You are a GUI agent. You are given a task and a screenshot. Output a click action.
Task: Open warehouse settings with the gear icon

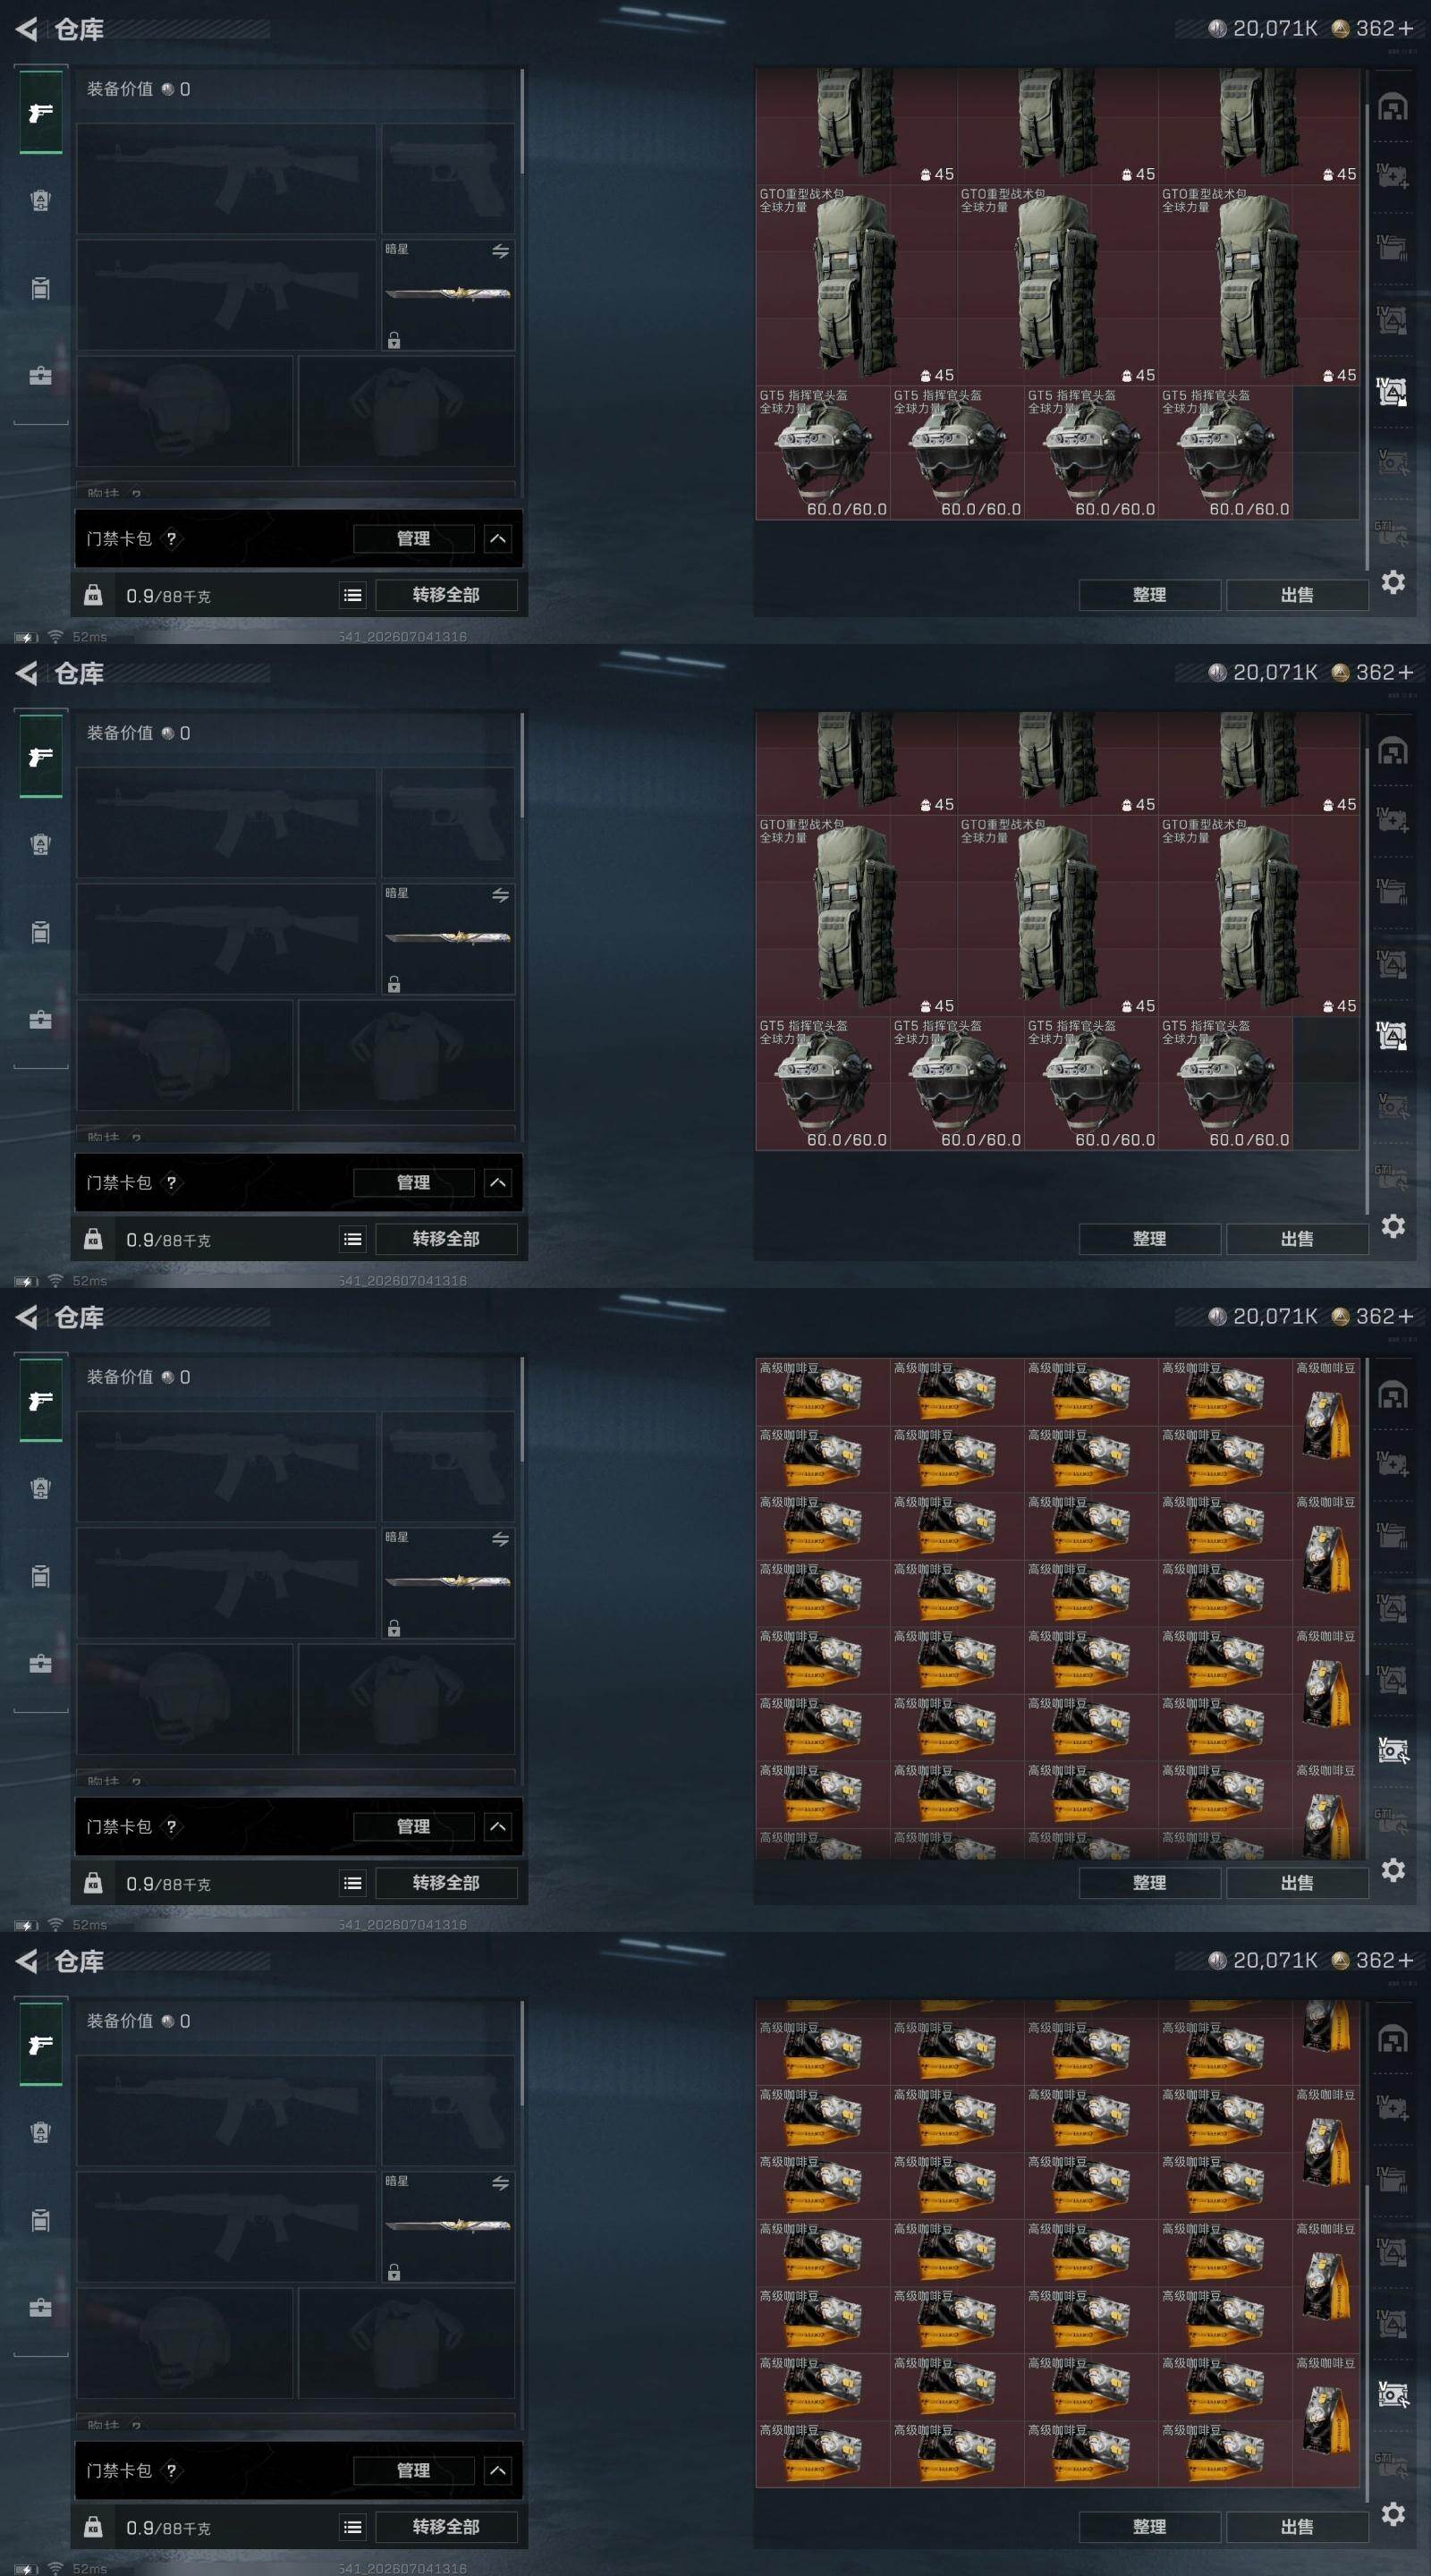(x=1393, y=582)
